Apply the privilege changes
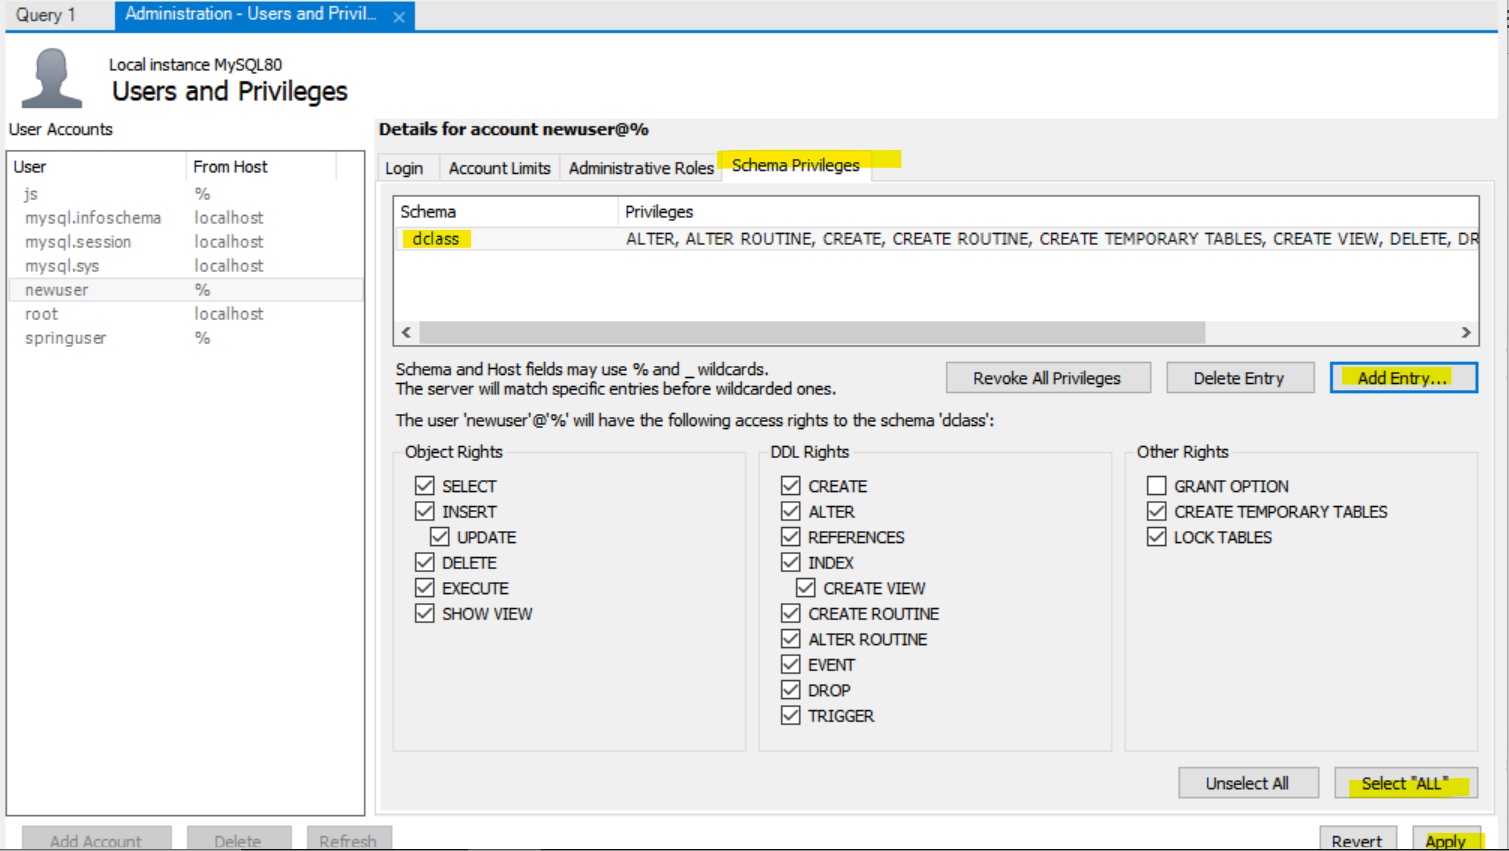The width and height of the screenshot is (1509, 851). coord(1447,841)
